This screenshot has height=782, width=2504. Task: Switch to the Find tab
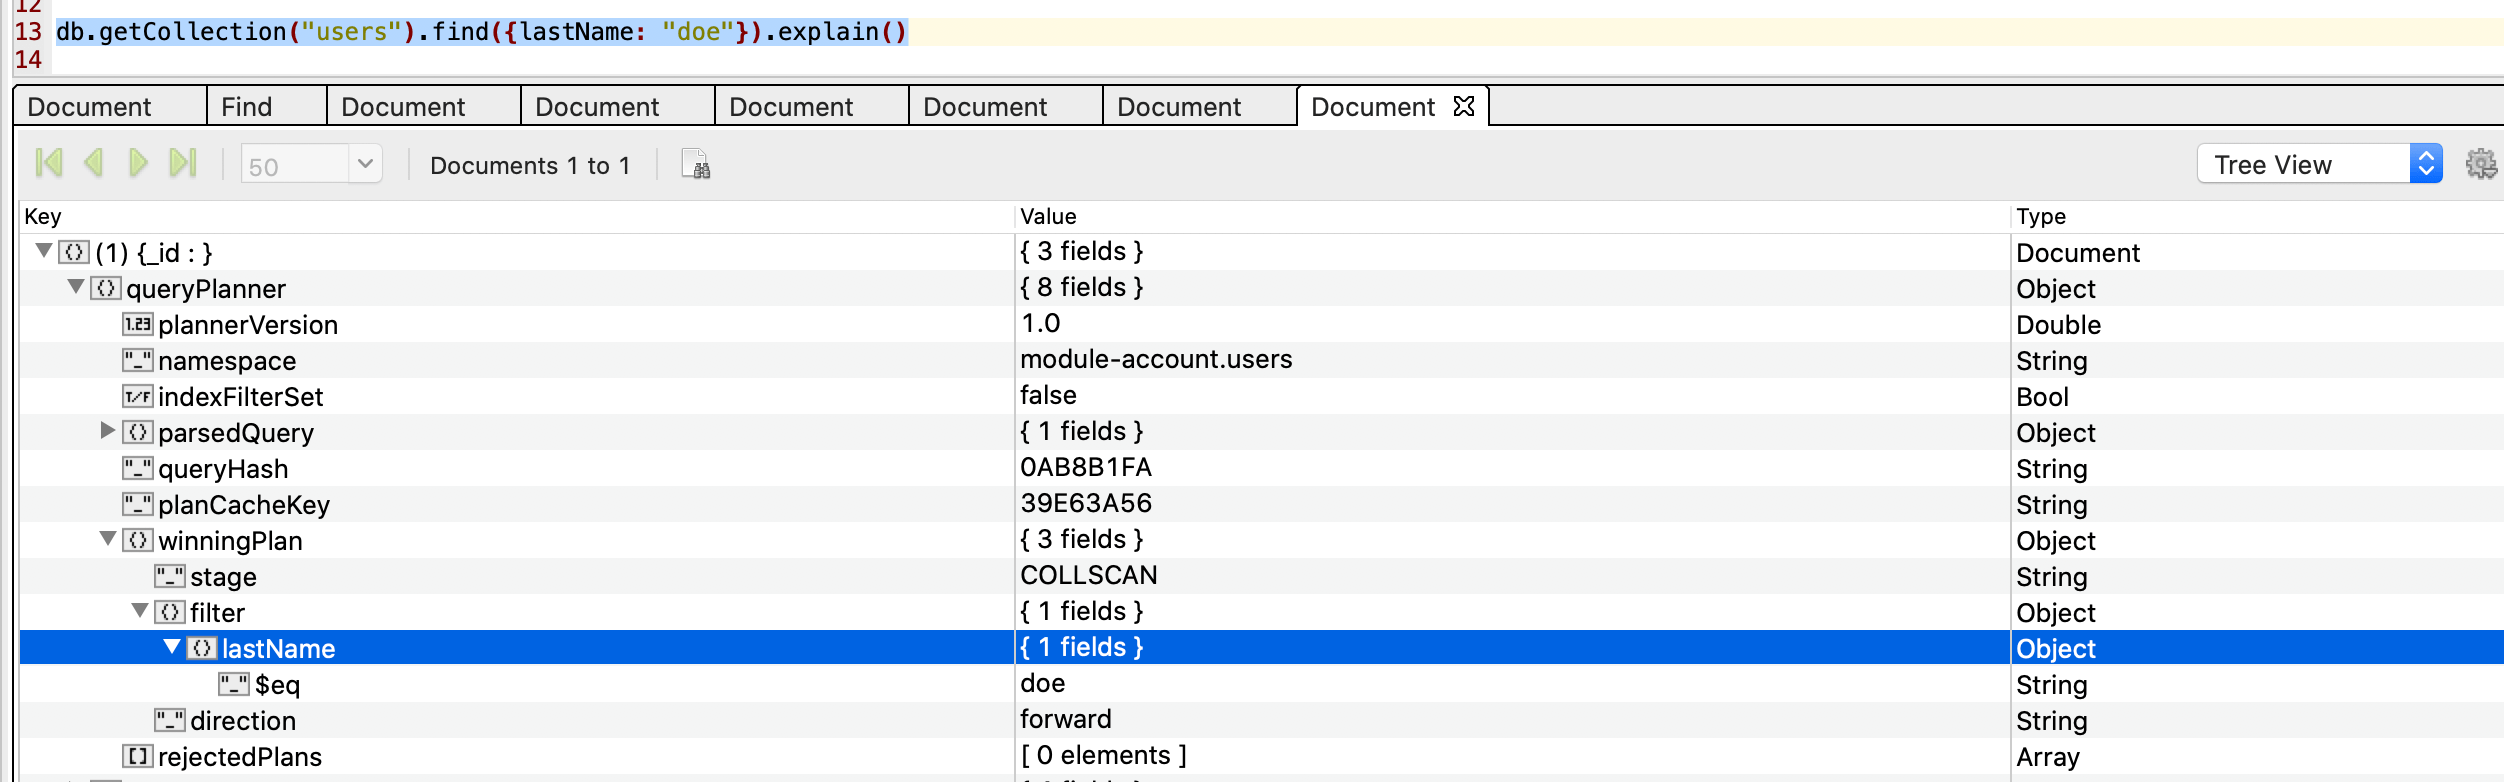(x=247, y=107)
